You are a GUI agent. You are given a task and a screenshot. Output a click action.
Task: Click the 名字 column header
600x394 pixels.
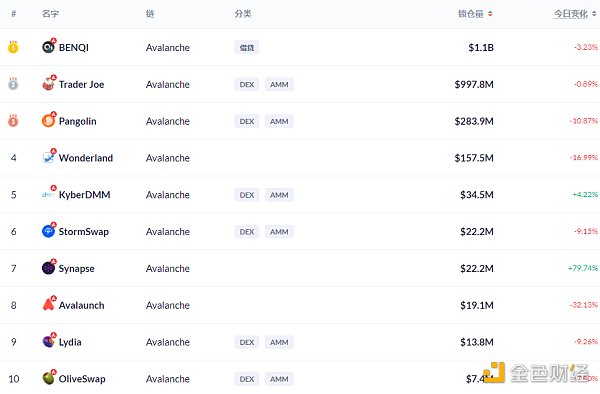tap(51, 14)
